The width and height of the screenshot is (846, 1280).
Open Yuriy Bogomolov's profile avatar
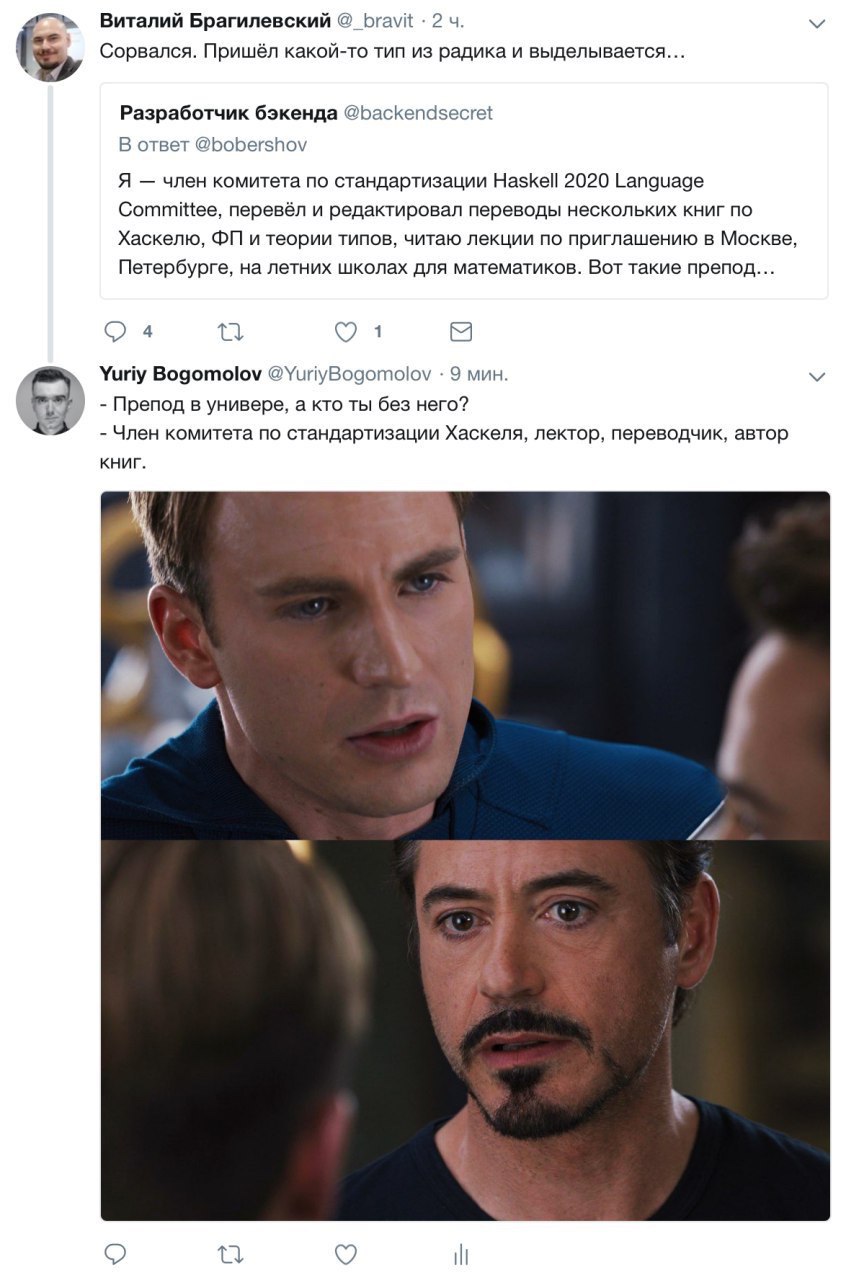(x=50, y=401)
